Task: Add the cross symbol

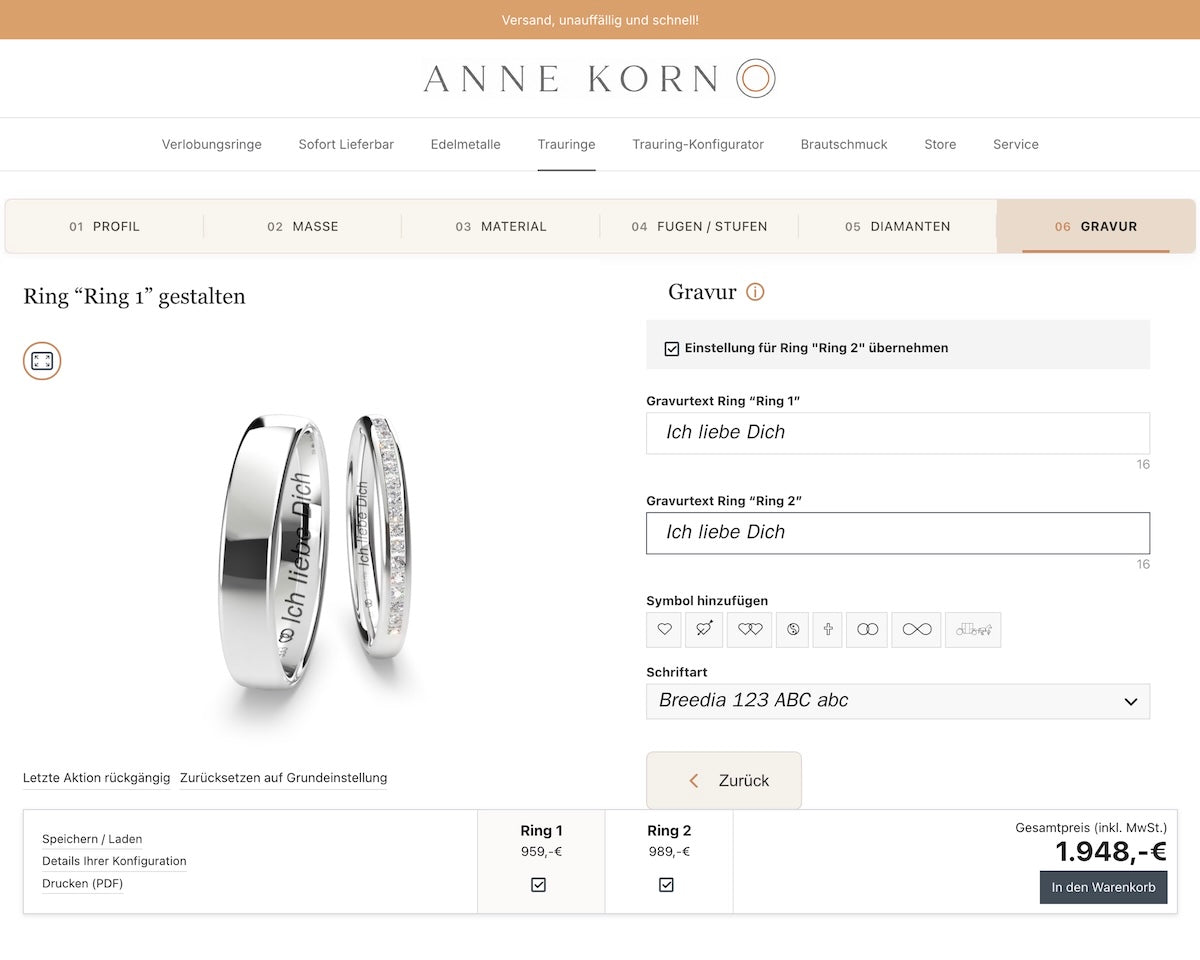Action: [828, 629]
